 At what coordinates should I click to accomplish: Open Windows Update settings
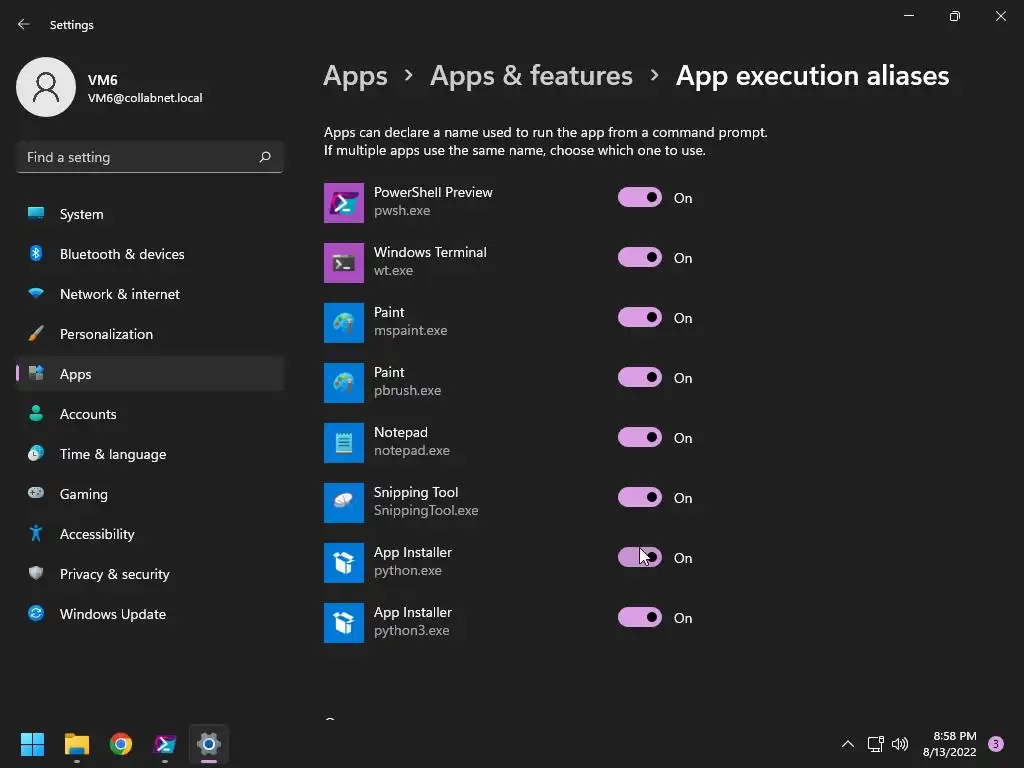coord(112,614)
